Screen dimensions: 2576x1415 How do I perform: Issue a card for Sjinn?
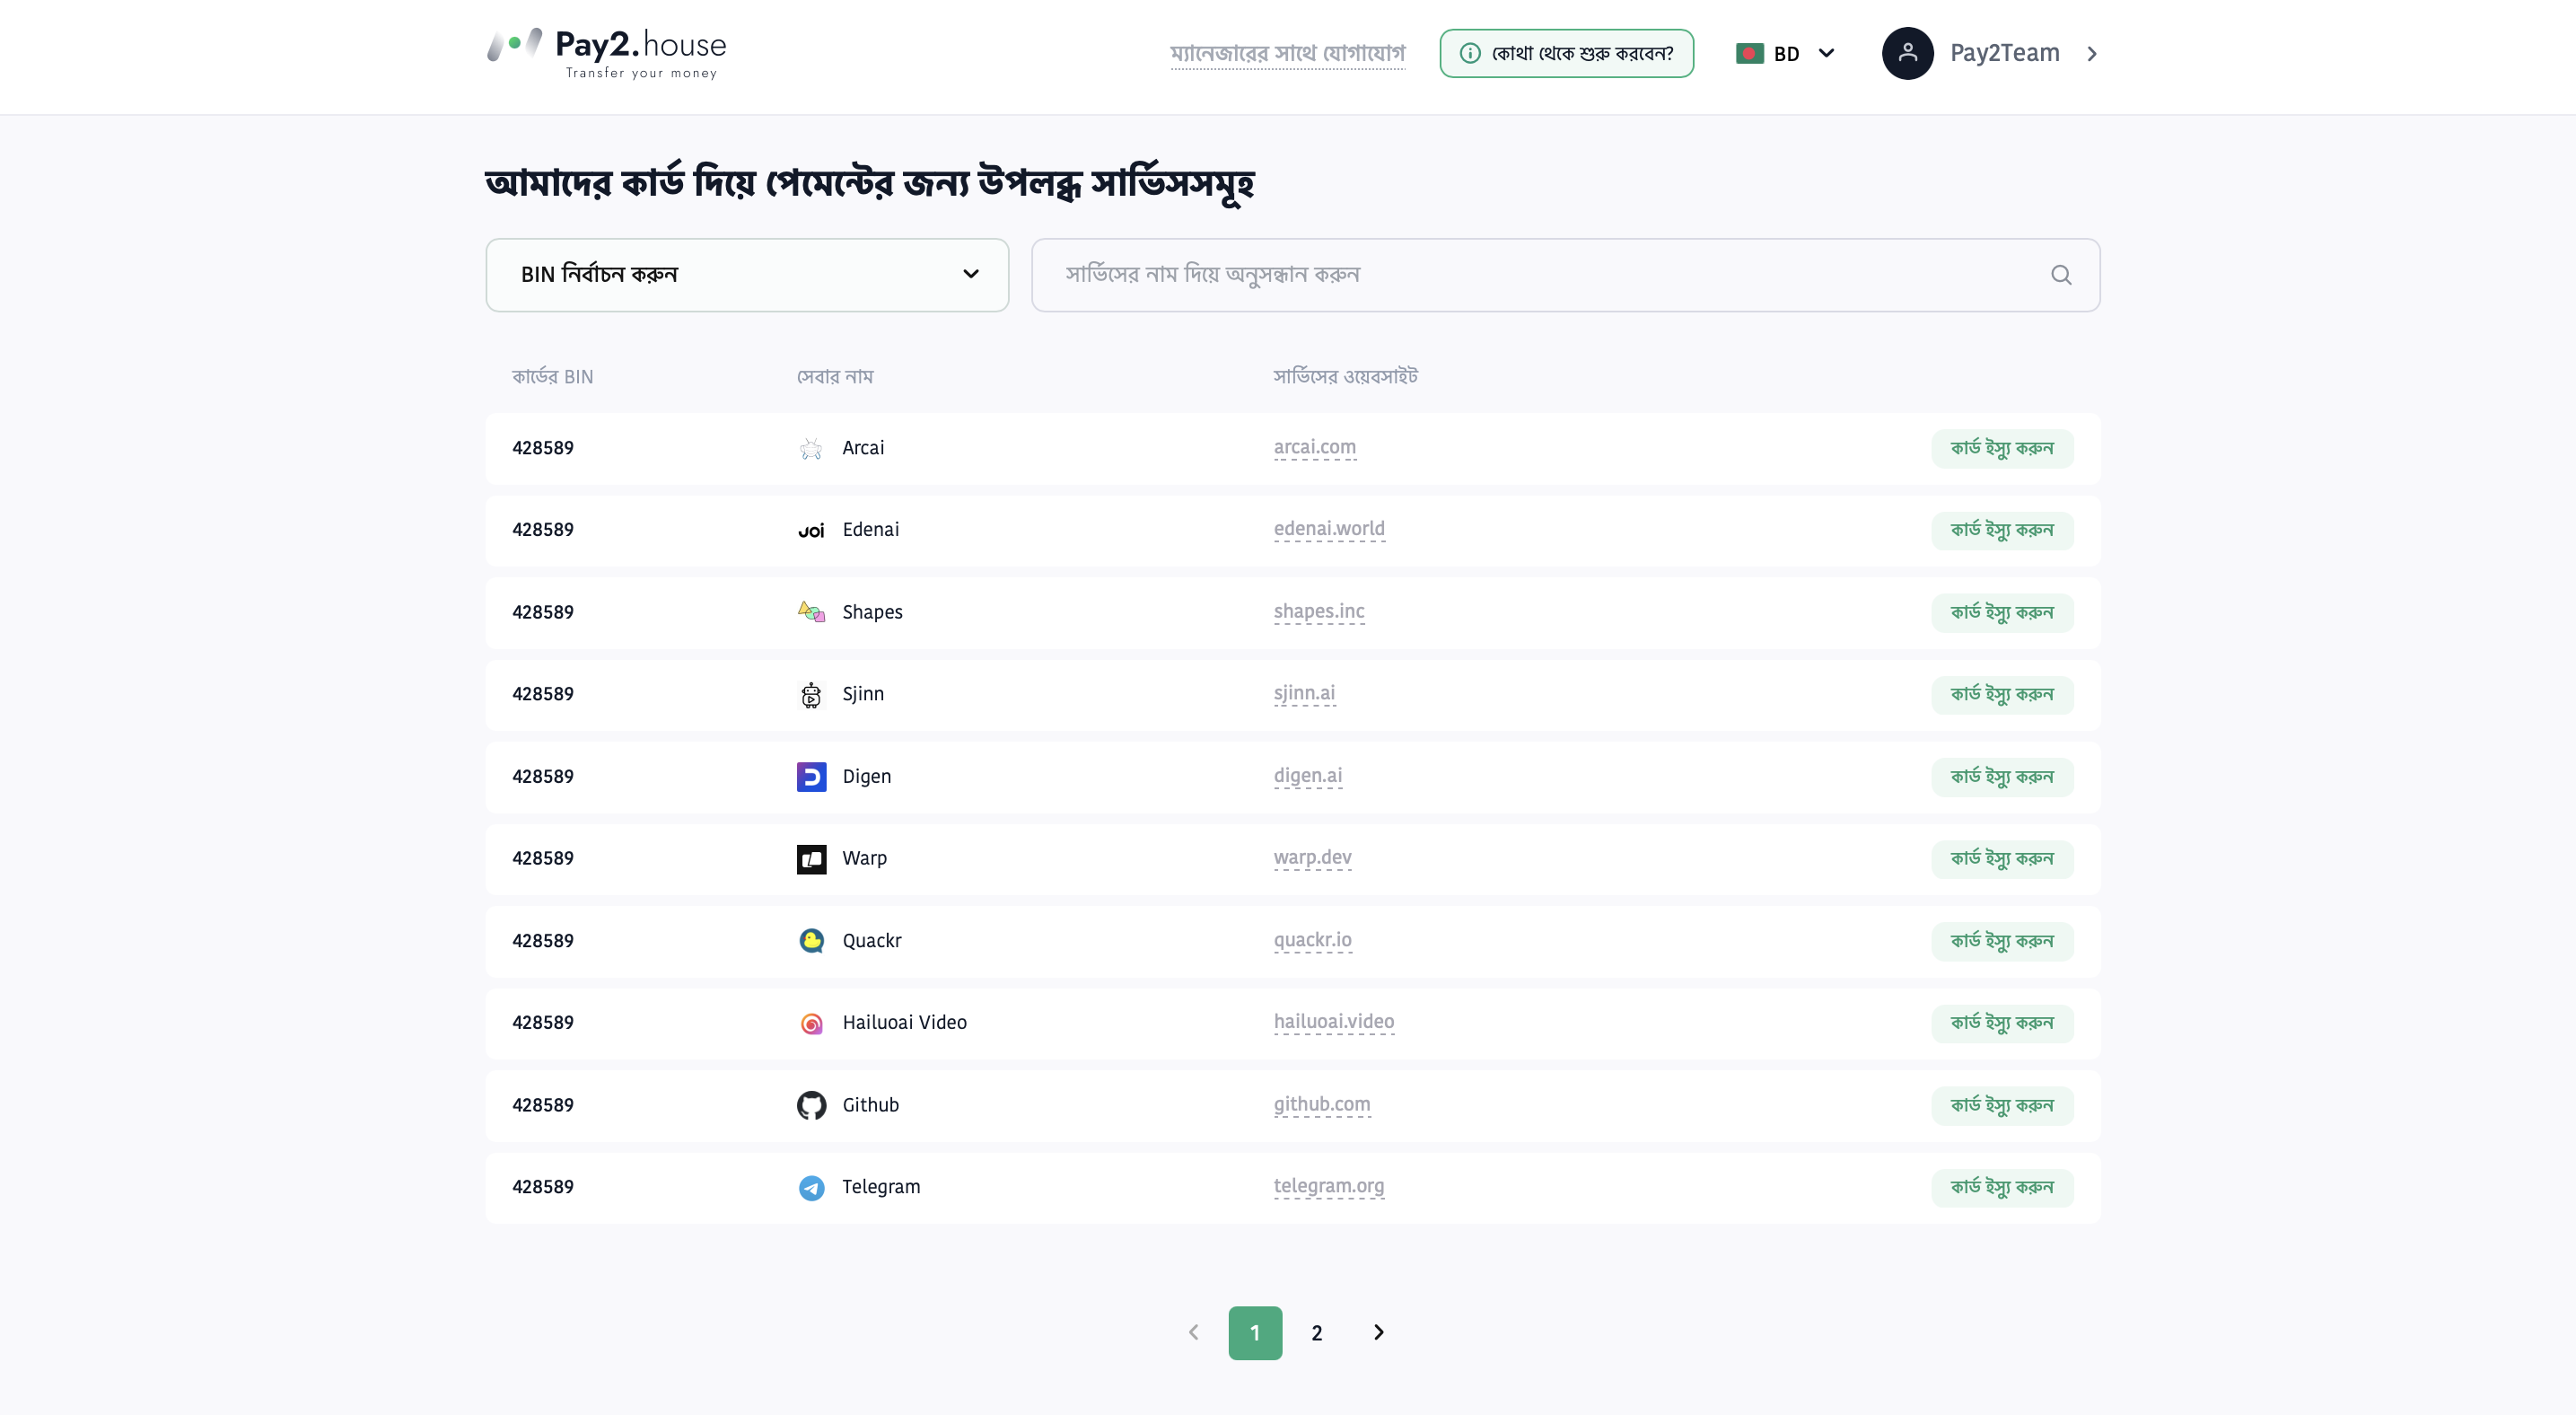2001,694
